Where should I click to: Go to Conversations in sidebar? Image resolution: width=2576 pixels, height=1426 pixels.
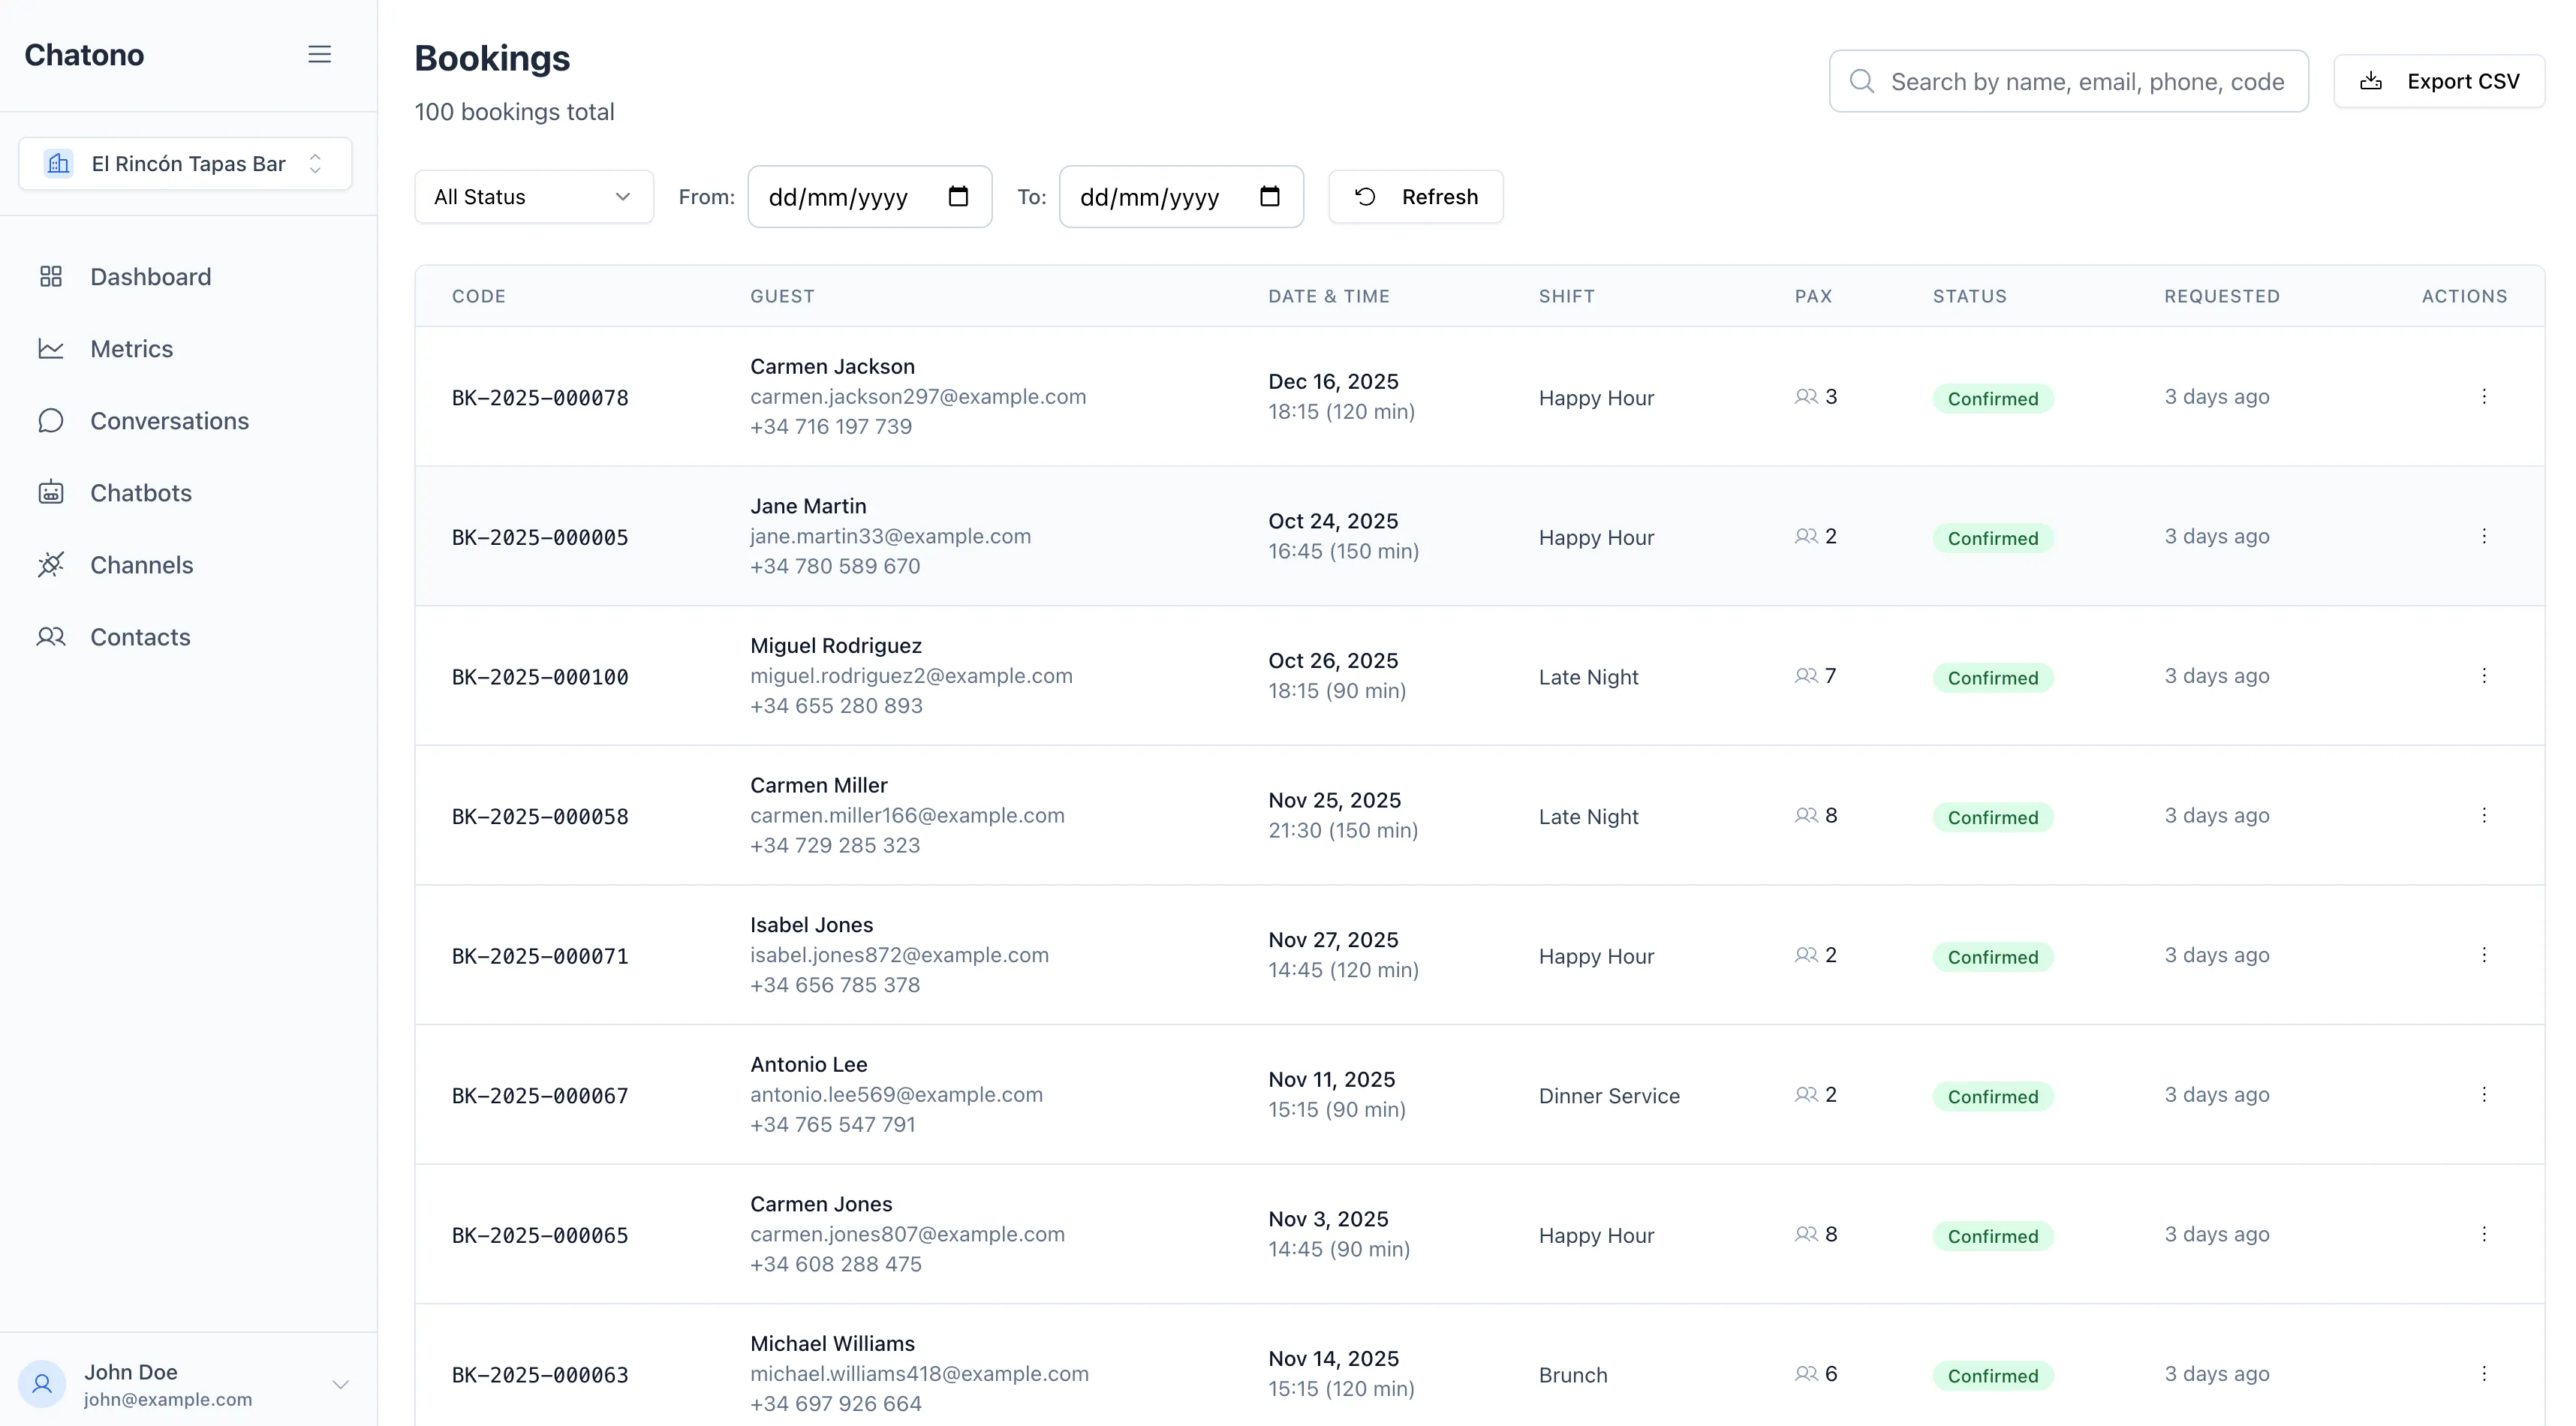click(x=169, y=420)
